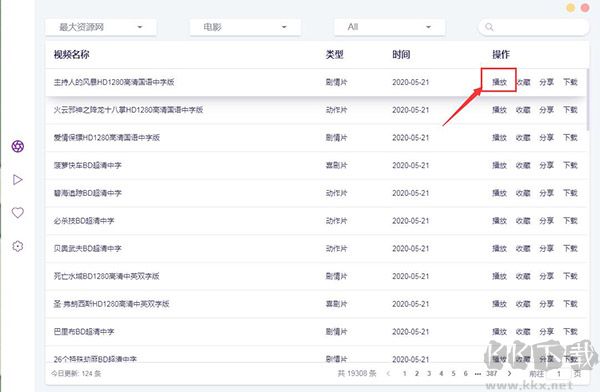Go to the next page arrow
Image resolution: width=600 pixels, height=392 pixels.
click(x=509, y=373)
